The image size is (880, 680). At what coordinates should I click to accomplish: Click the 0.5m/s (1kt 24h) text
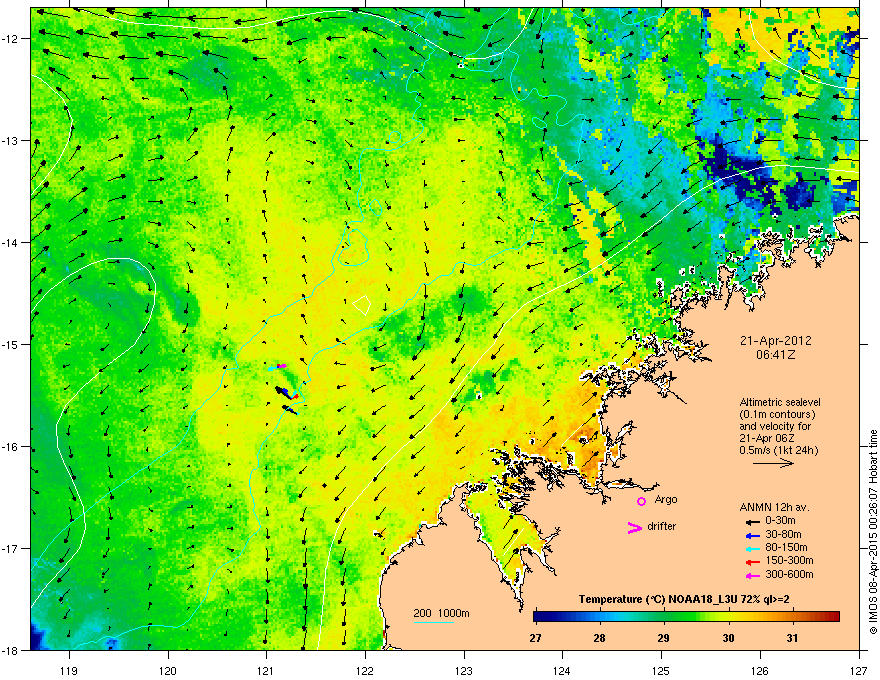[x=778, y=450]
